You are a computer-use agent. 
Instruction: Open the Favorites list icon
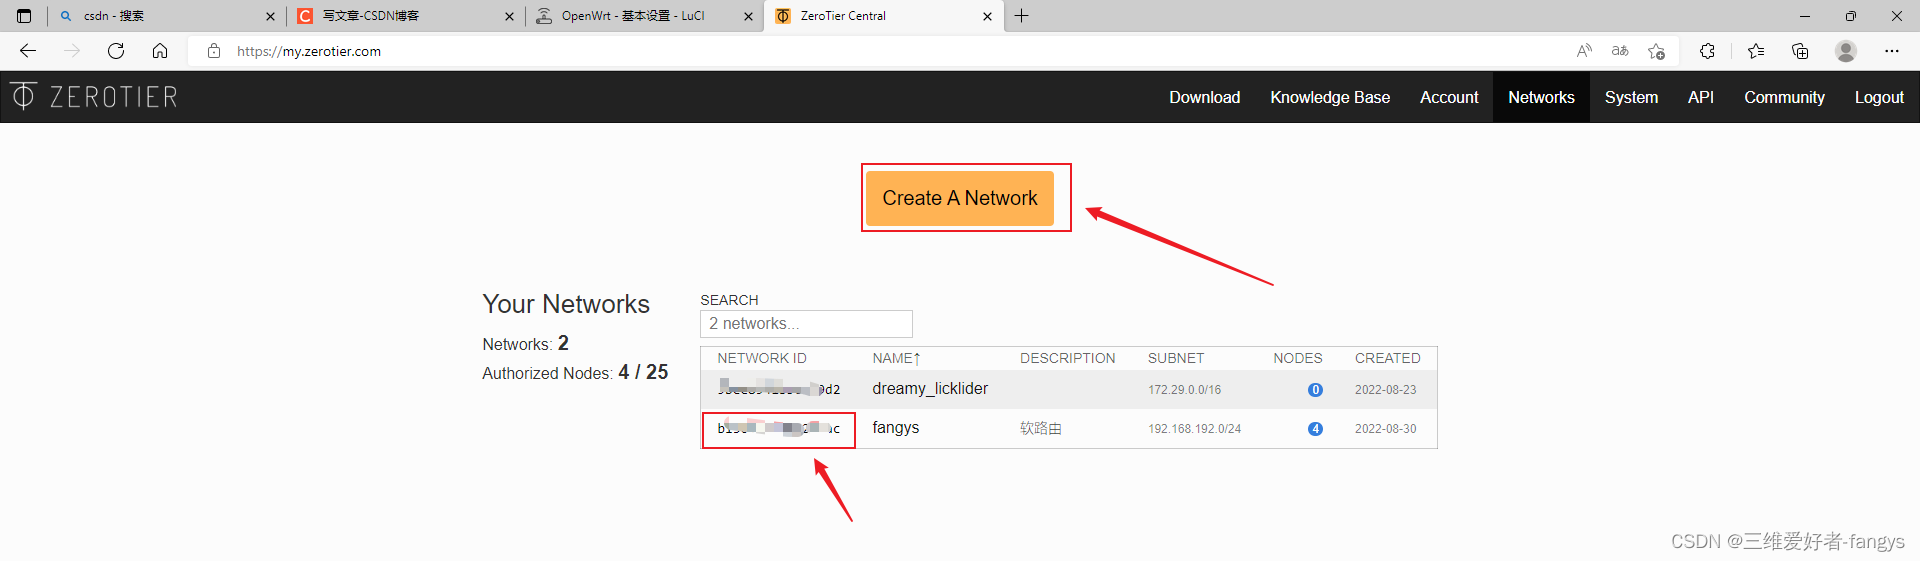pyautogui.click(x=1756, y=51)
